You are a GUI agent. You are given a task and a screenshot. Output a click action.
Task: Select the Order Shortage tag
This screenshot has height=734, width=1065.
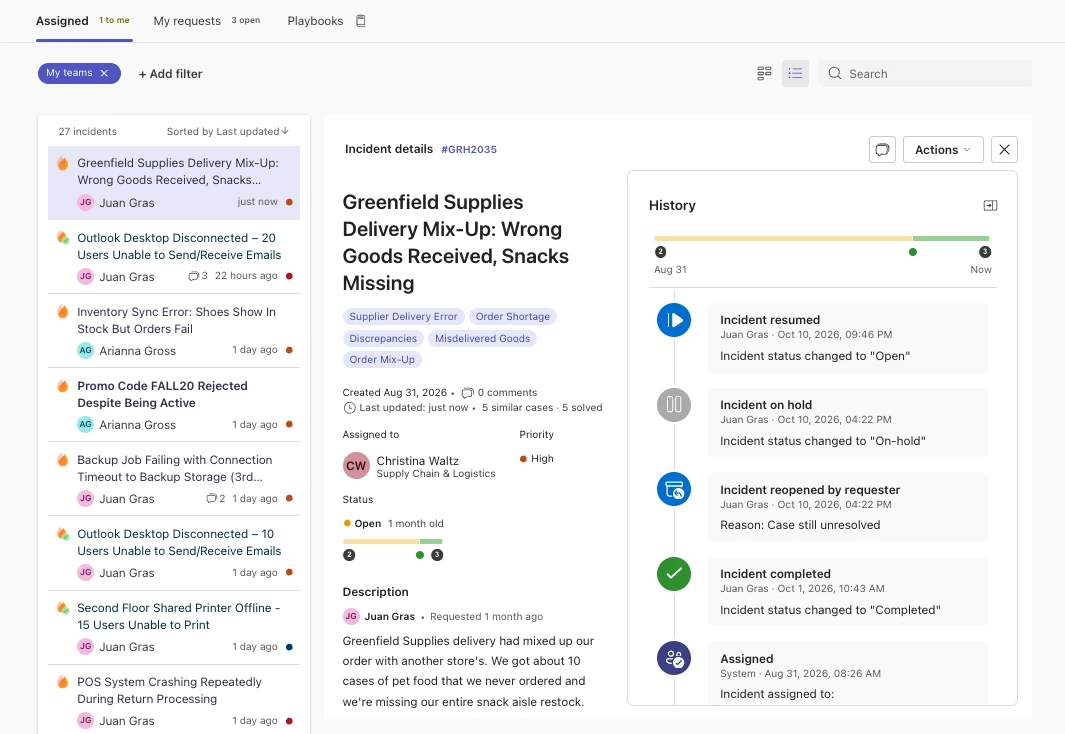point(513,316)
